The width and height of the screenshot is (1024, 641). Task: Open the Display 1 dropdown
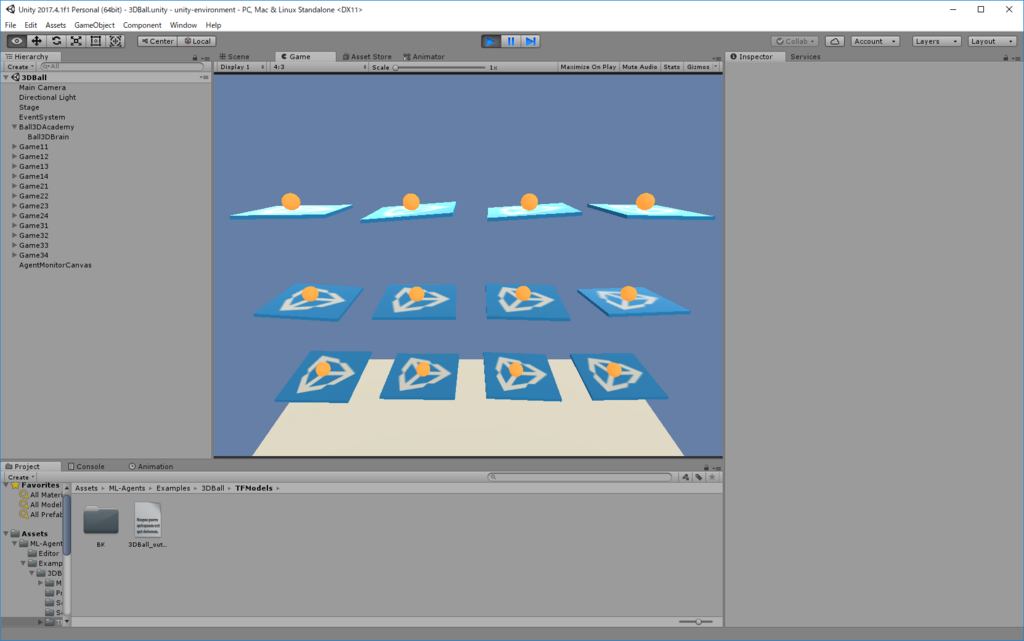pyautogui.click(x=242, y=67)
